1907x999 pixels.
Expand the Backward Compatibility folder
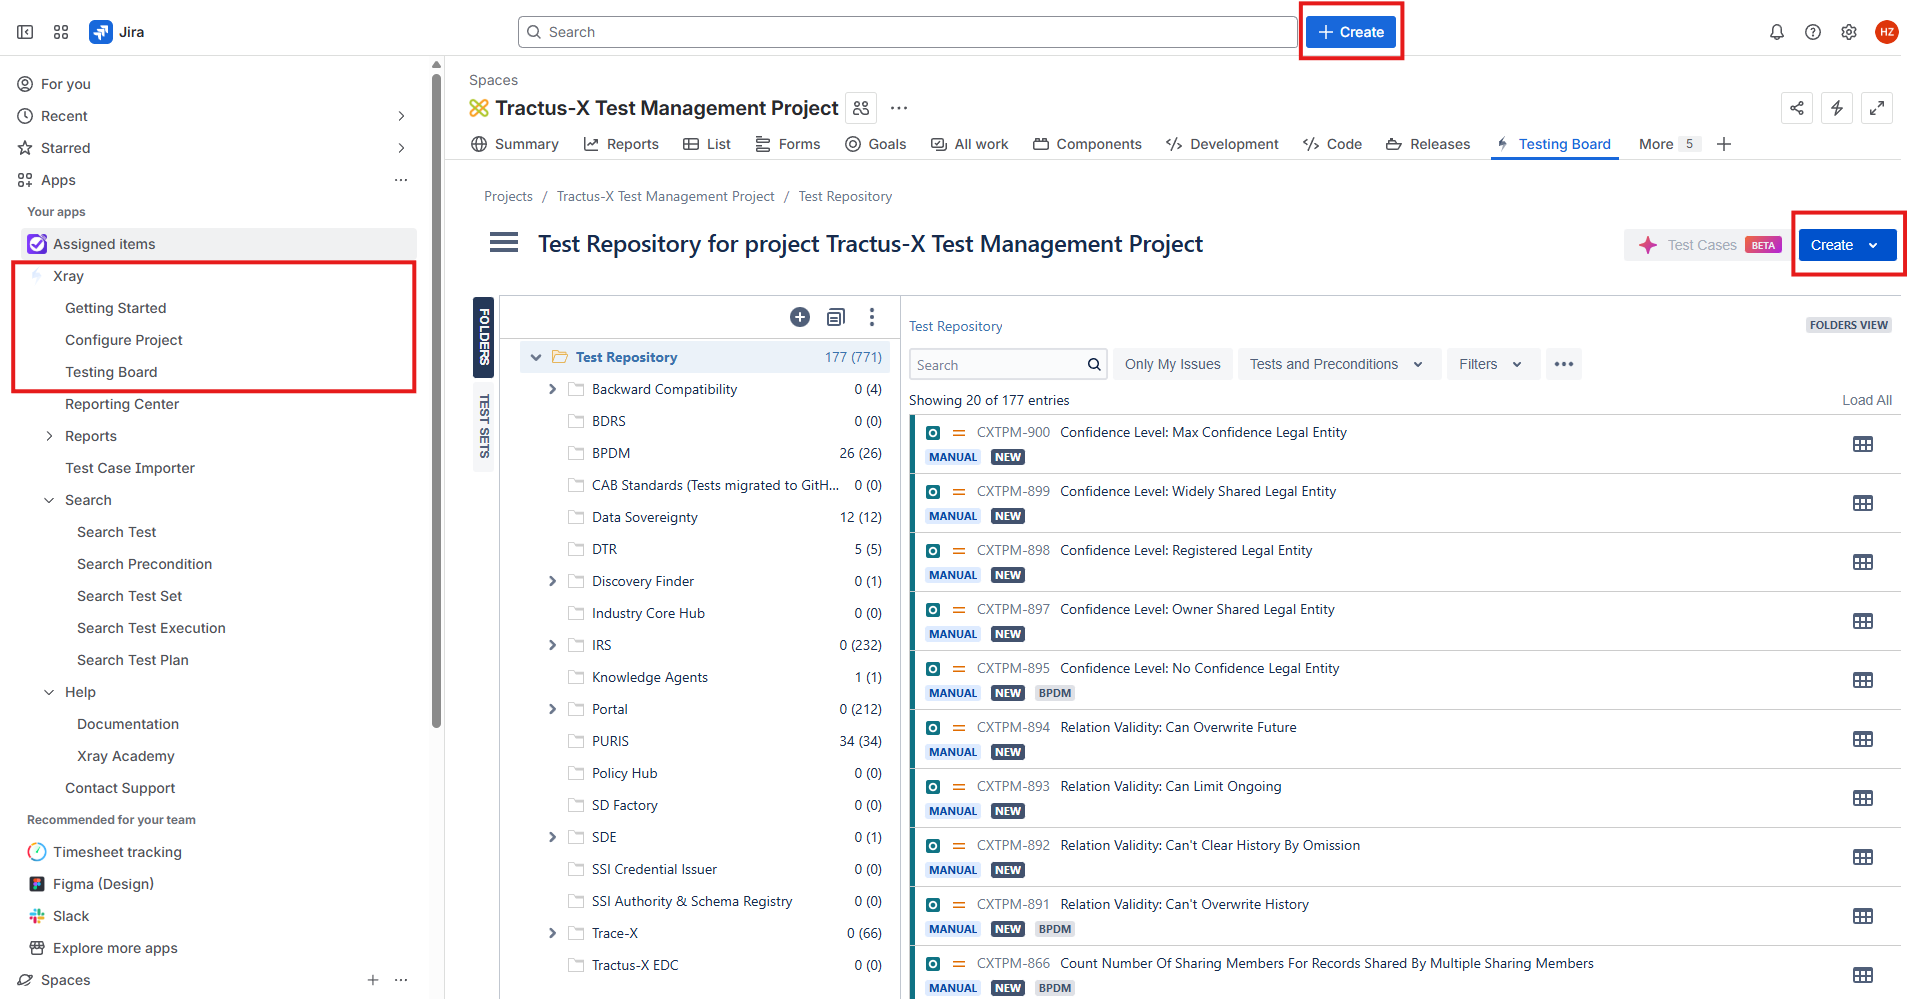(x=552, y=389)
